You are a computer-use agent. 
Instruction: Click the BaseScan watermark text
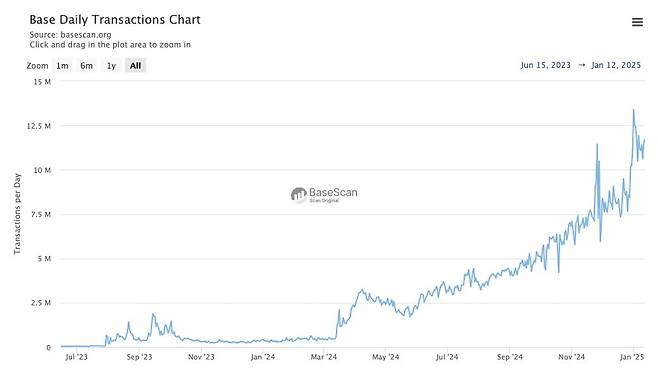pyautogui.click(x=333, y=193)
